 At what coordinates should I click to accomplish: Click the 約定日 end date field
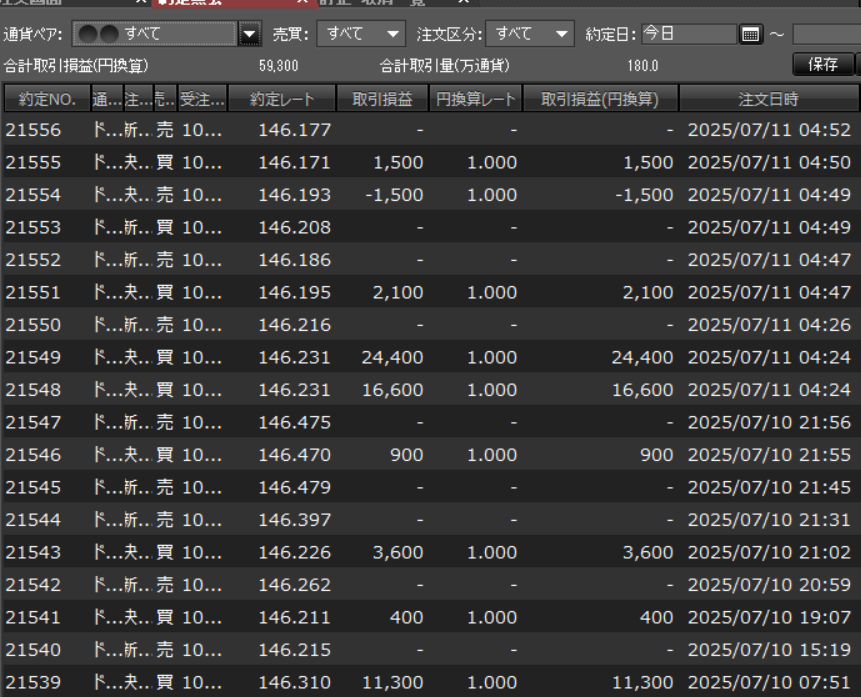[826, 36]
